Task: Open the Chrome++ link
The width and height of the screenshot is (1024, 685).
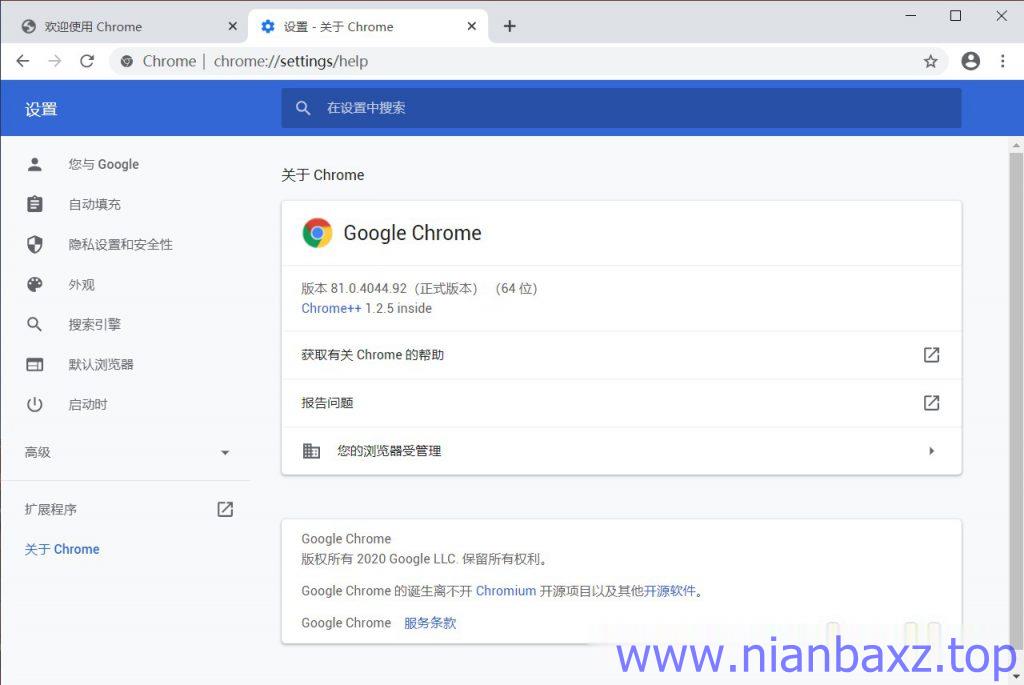Action: [x=331, y=308]
